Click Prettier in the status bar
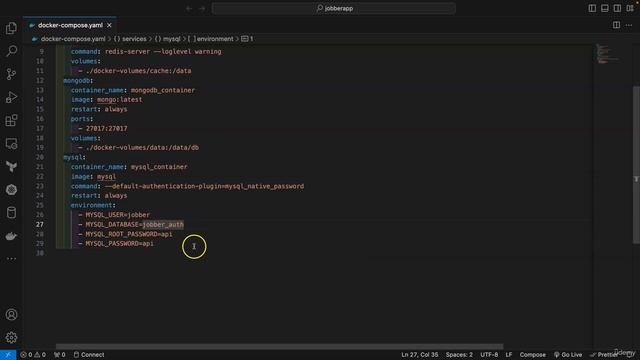The width and height of the screenshot is (640, 360). [604, 355]
